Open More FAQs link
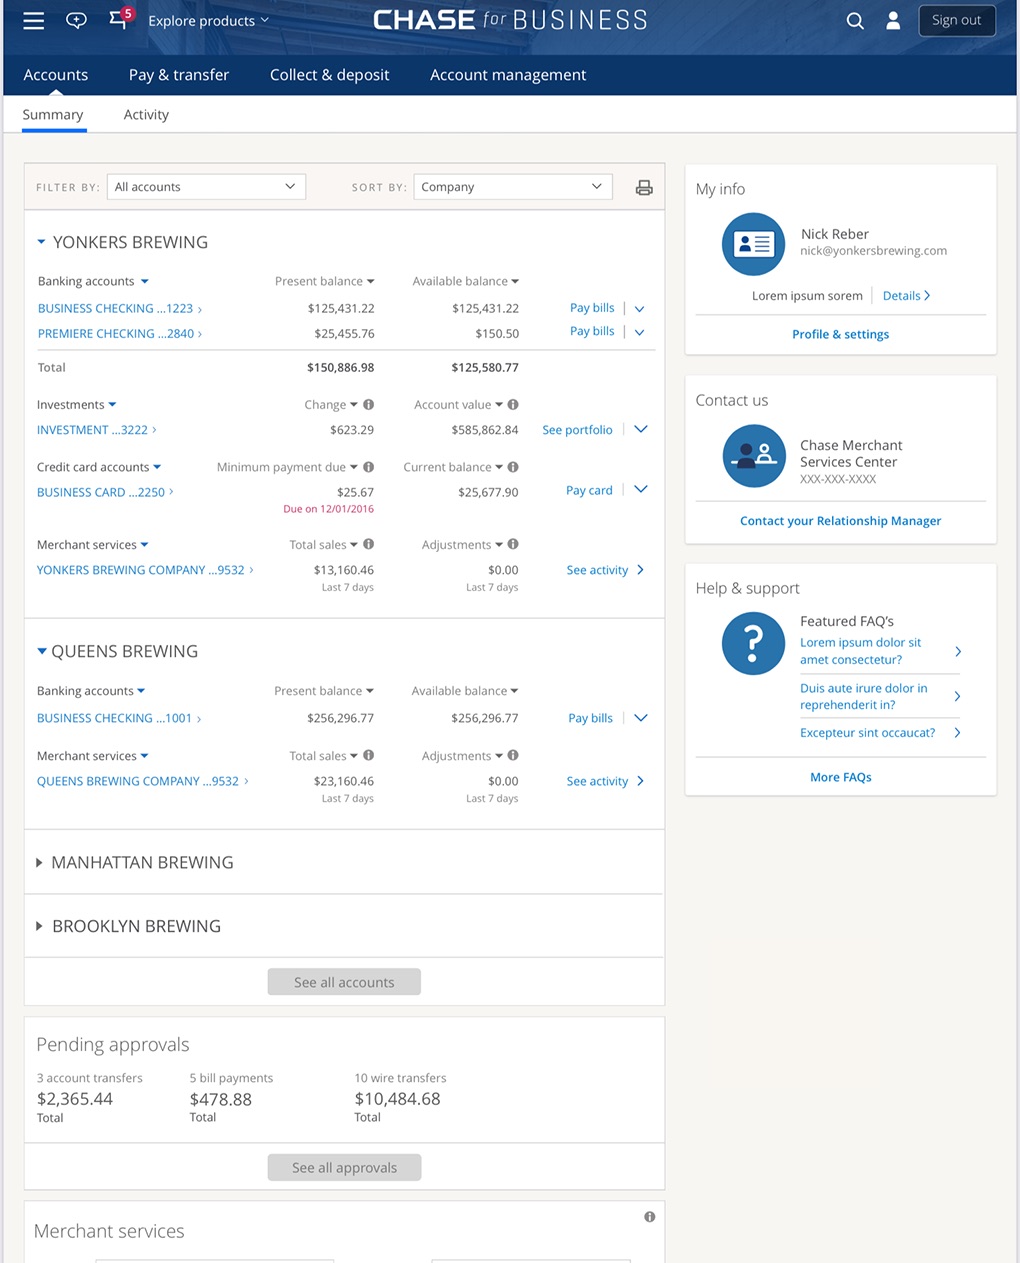This screenshot has height=1263, width=1020. 840,777
